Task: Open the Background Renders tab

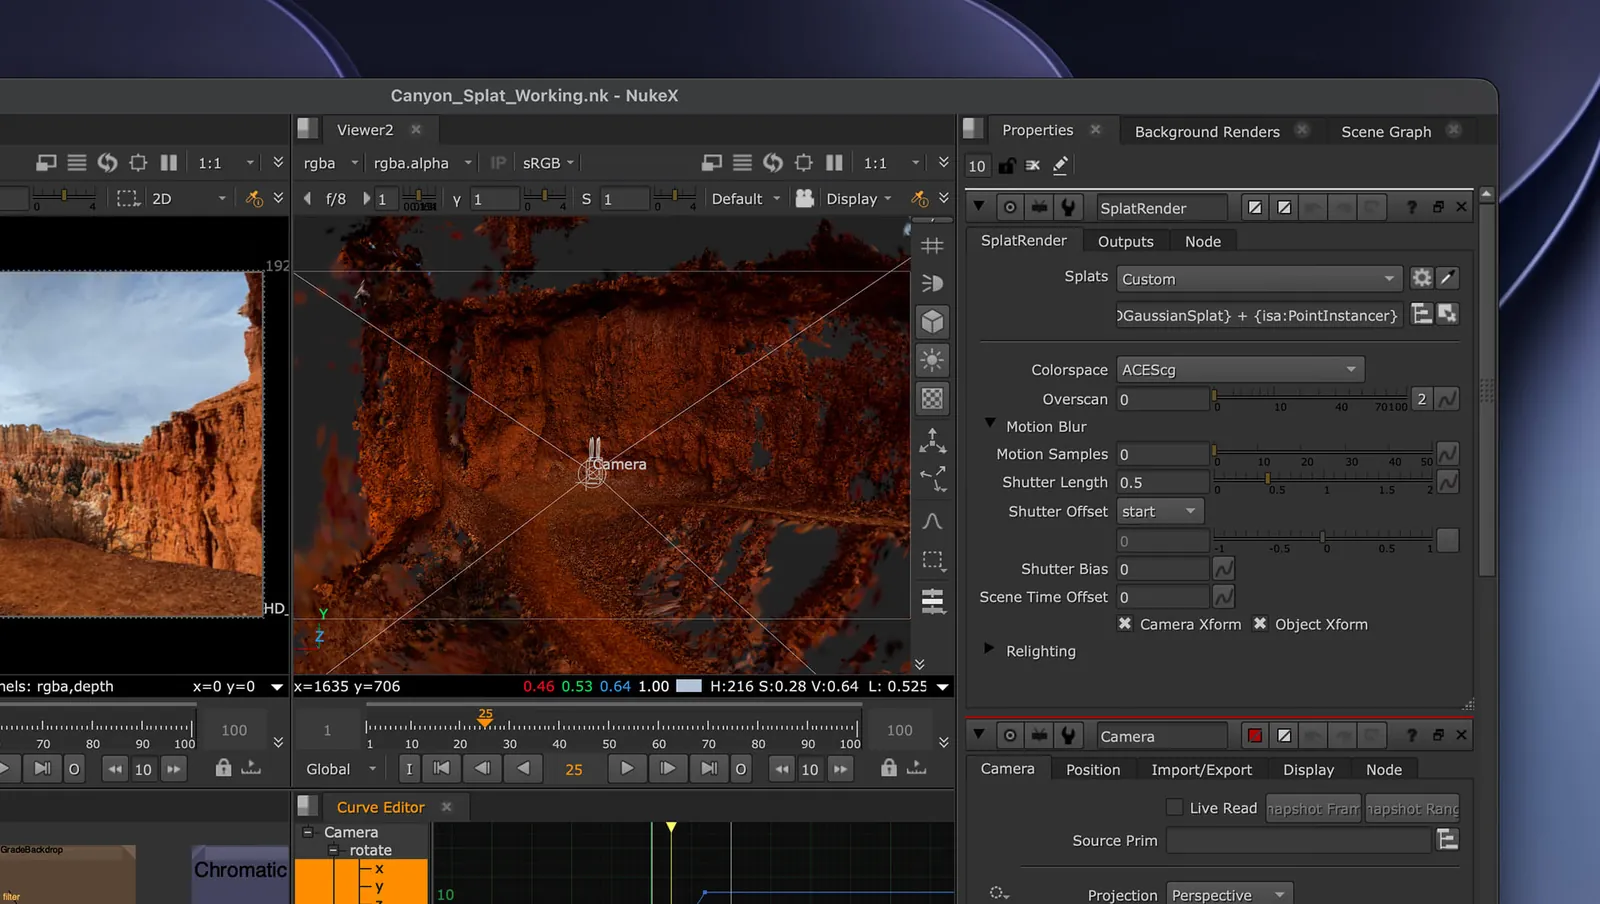Action: click(x=1207, y=131)
